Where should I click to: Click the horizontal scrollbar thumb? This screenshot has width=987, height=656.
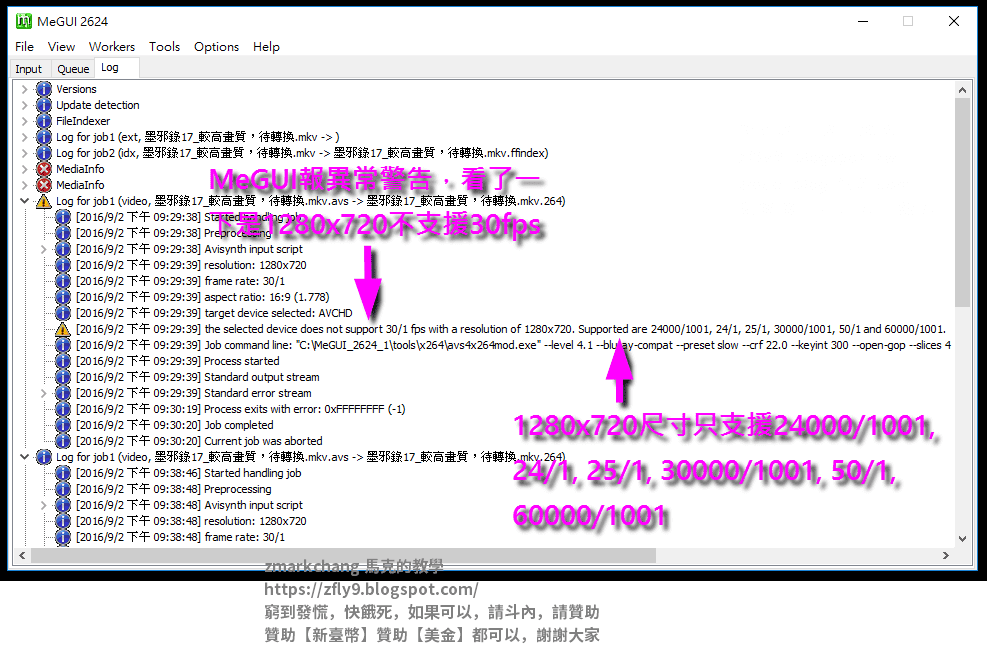(344, 555)
